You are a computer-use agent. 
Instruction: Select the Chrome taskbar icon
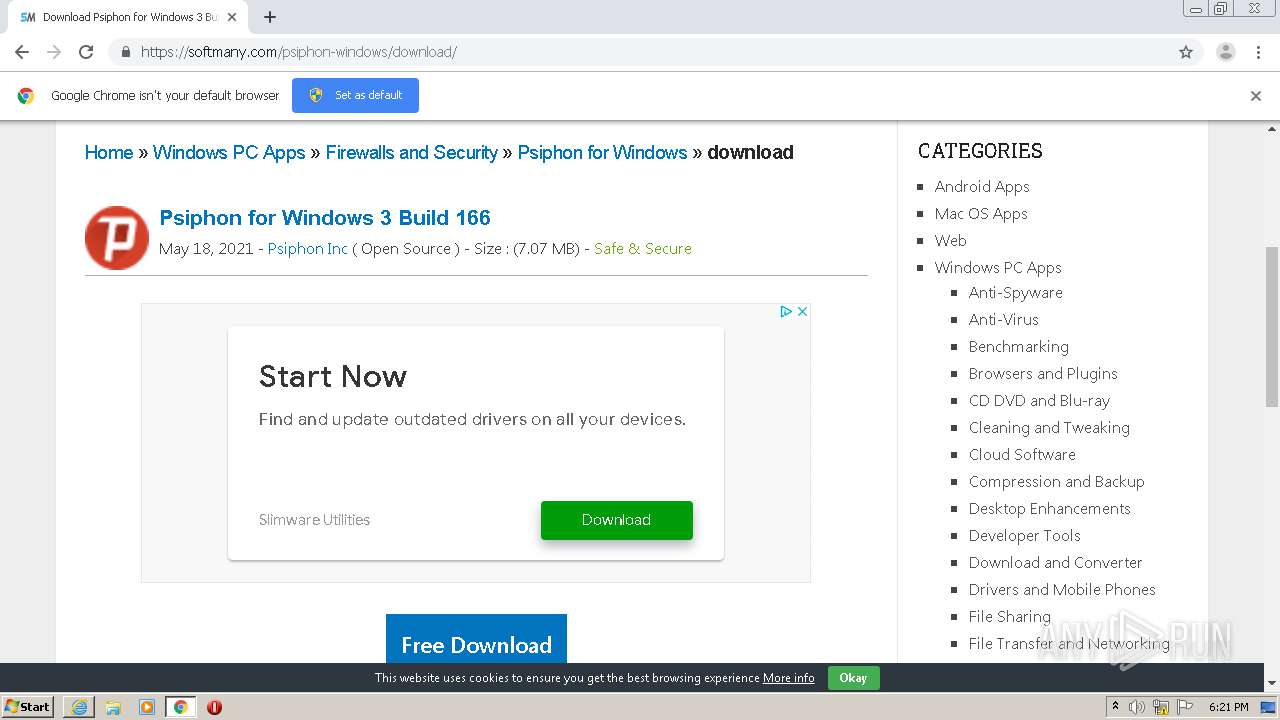181,707
